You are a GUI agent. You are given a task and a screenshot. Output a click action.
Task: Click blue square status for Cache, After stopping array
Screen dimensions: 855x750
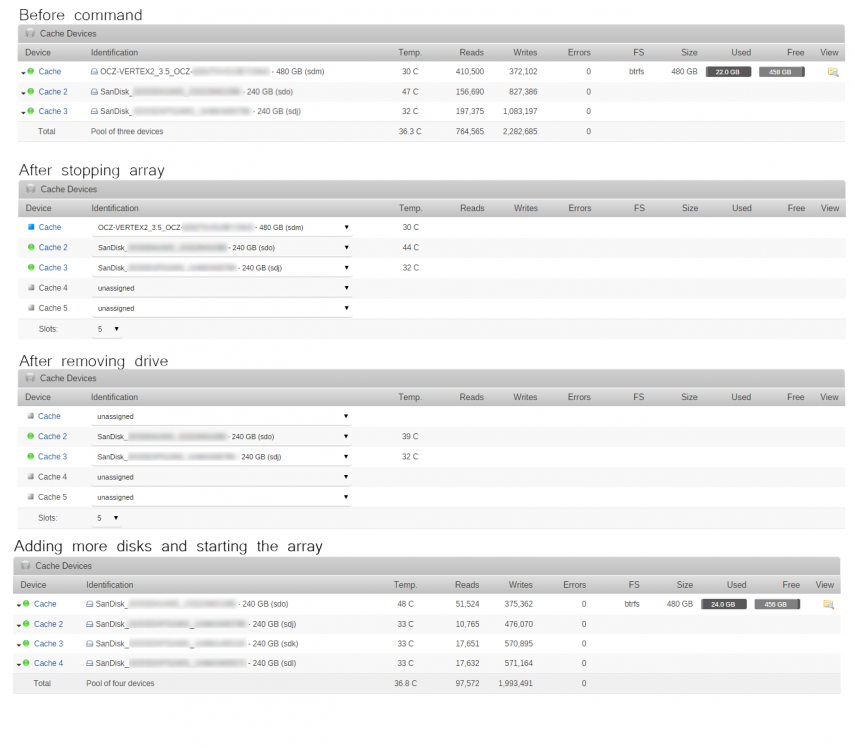pos(31,227)
